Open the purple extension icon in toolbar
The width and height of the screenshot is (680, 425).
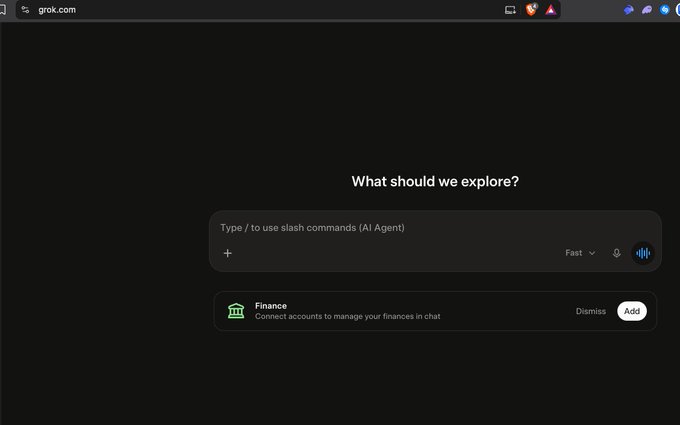point(647,10)
